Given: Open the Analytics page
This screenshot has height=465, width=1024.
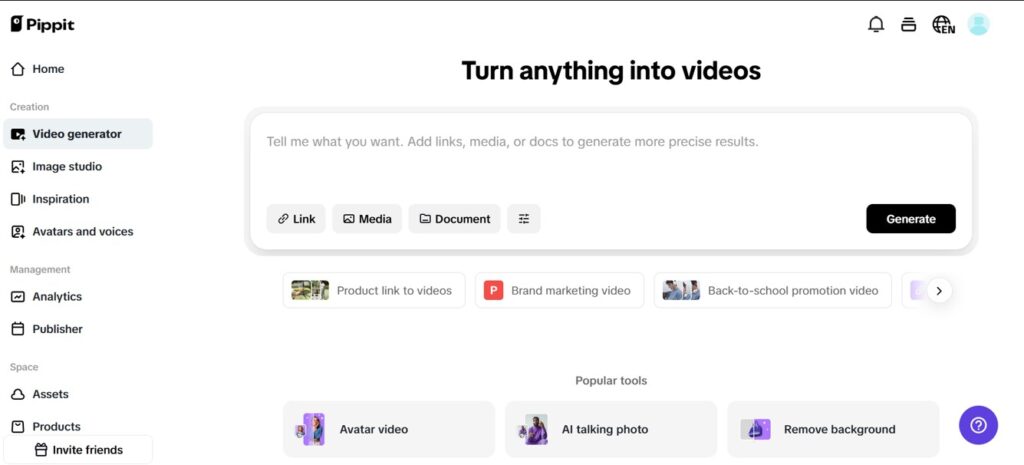Looking at the screenshot, I should (57, 297).
